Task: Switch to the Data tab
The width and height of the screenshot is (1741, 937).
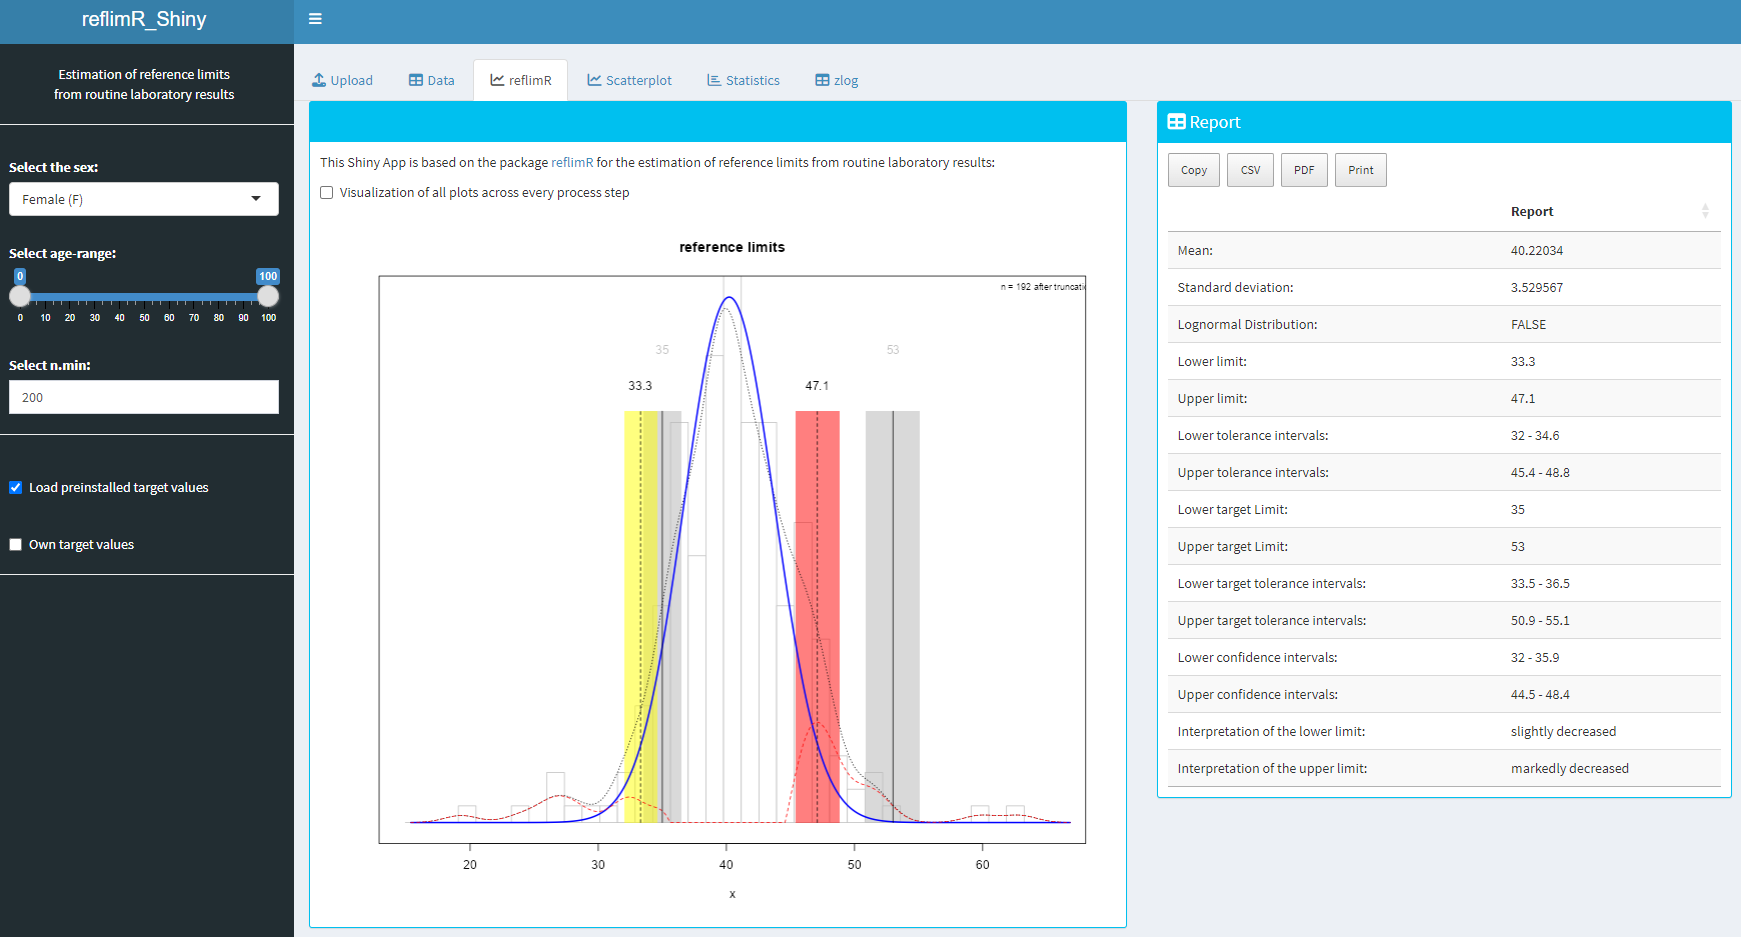Action: (x=431, y=80)
